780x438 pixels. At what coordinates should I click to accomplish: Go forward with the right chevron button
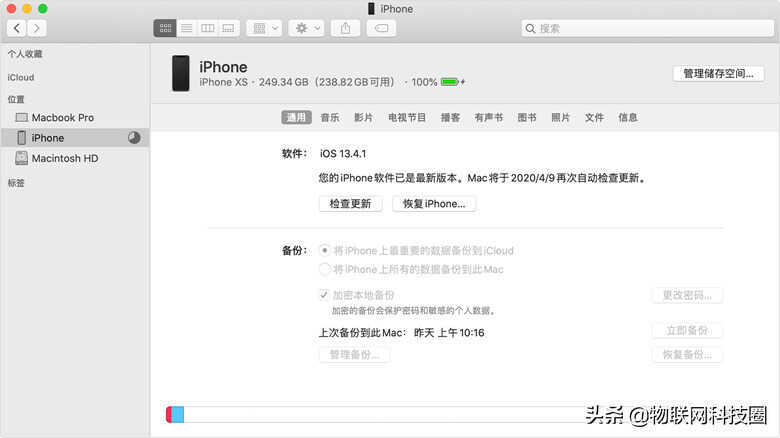coord(37,28)
